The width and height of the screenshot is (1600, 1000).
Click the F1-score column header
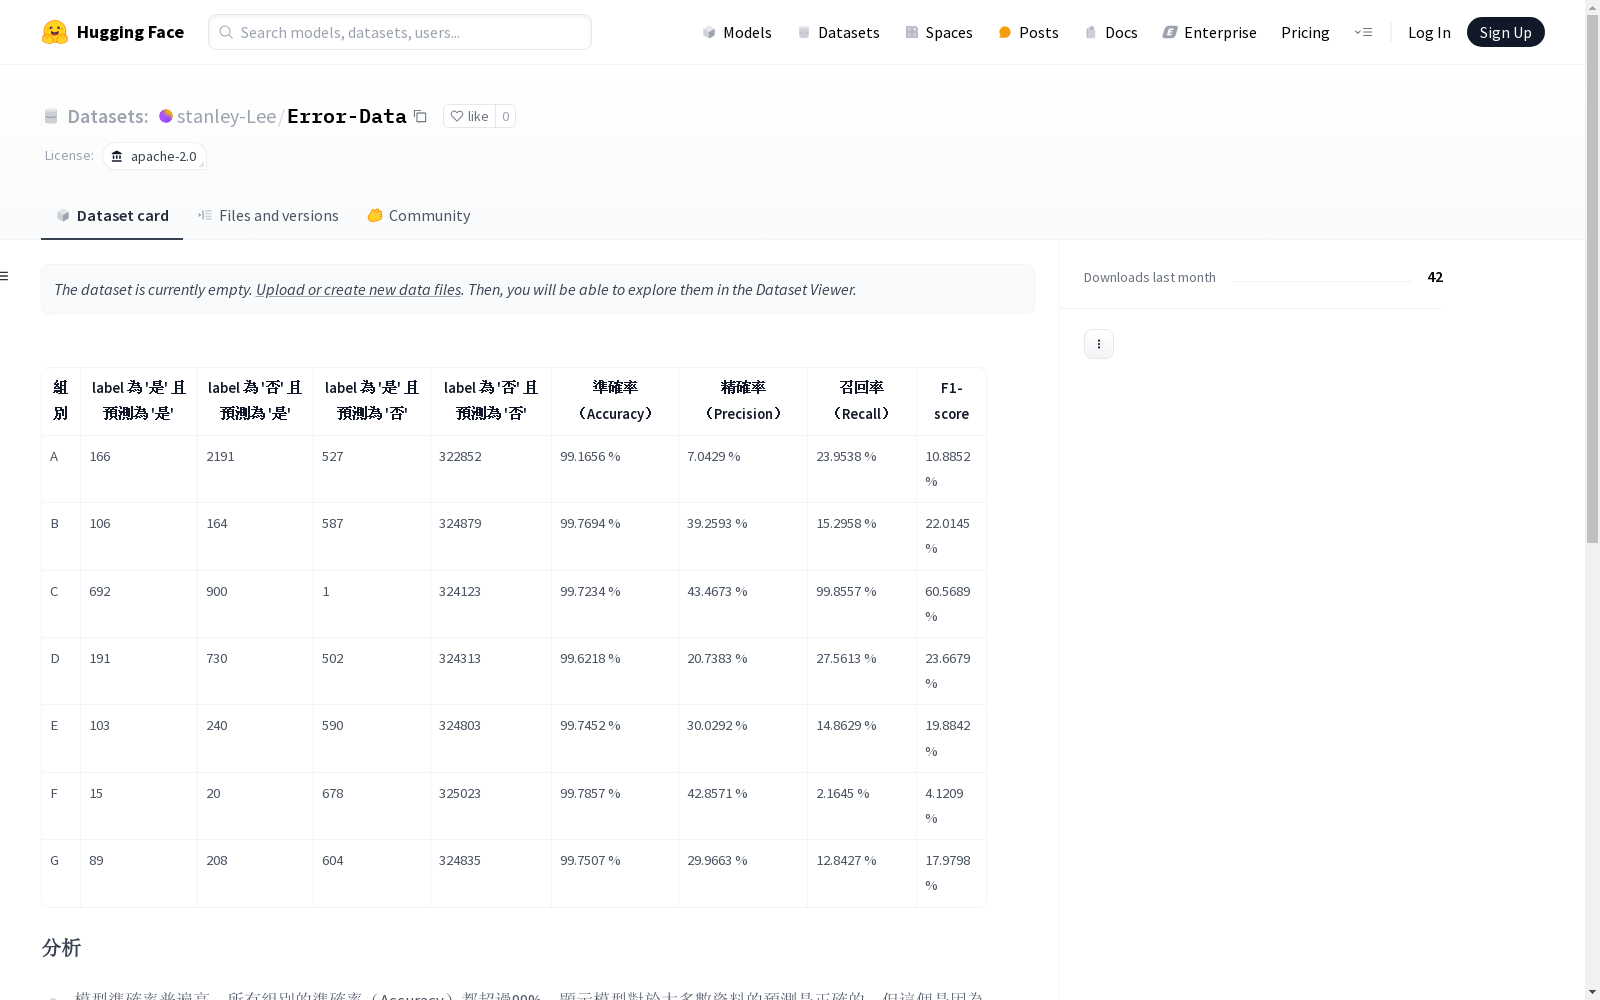[x=951, y=400]
